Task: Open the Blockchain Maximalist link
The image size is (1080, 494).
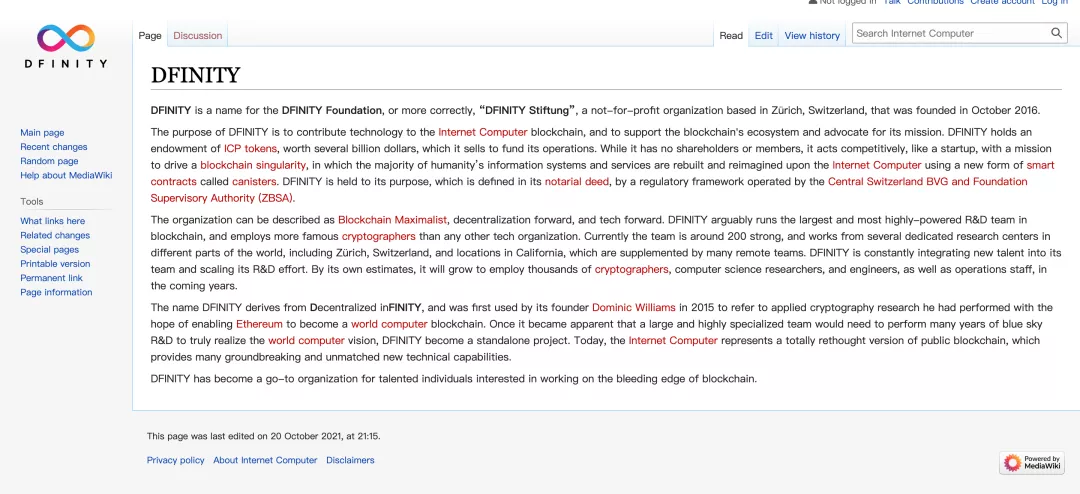Action: (x=393, y=220)
